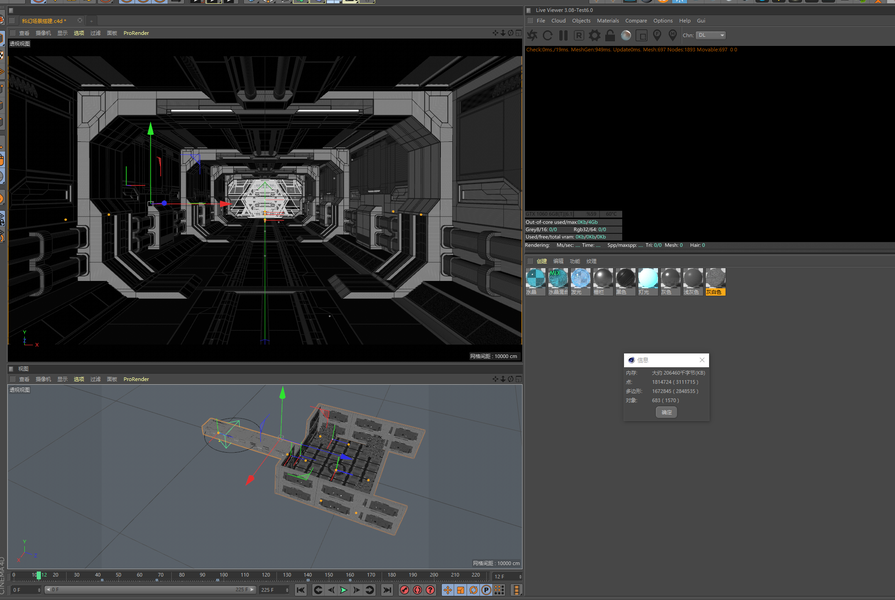The width and height of the screenshot is (895, 600).
Task: Open Octane settings gear in Live Viewer
Action: (x=594, y=35)
